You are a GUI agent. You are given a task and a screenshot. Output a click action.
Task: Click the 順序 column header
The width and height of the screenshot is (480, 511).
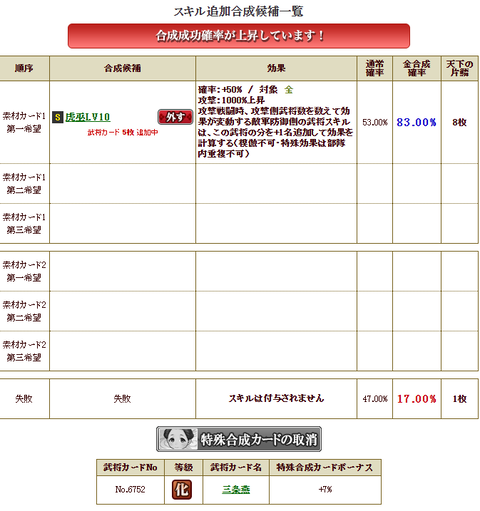point(24,68)
